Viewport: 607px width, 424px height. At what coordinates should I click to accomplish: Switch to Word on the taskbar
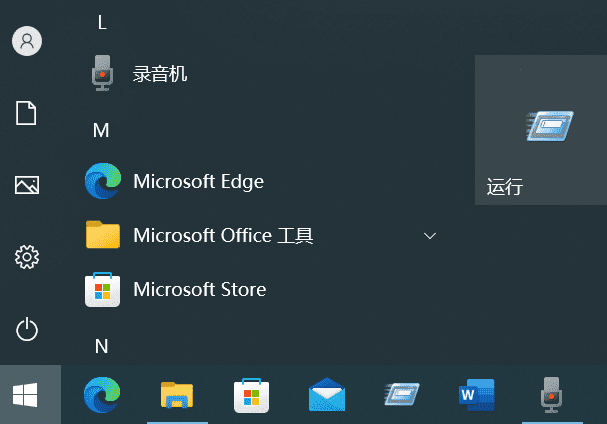pyautogui.click(x=477, y=396)
